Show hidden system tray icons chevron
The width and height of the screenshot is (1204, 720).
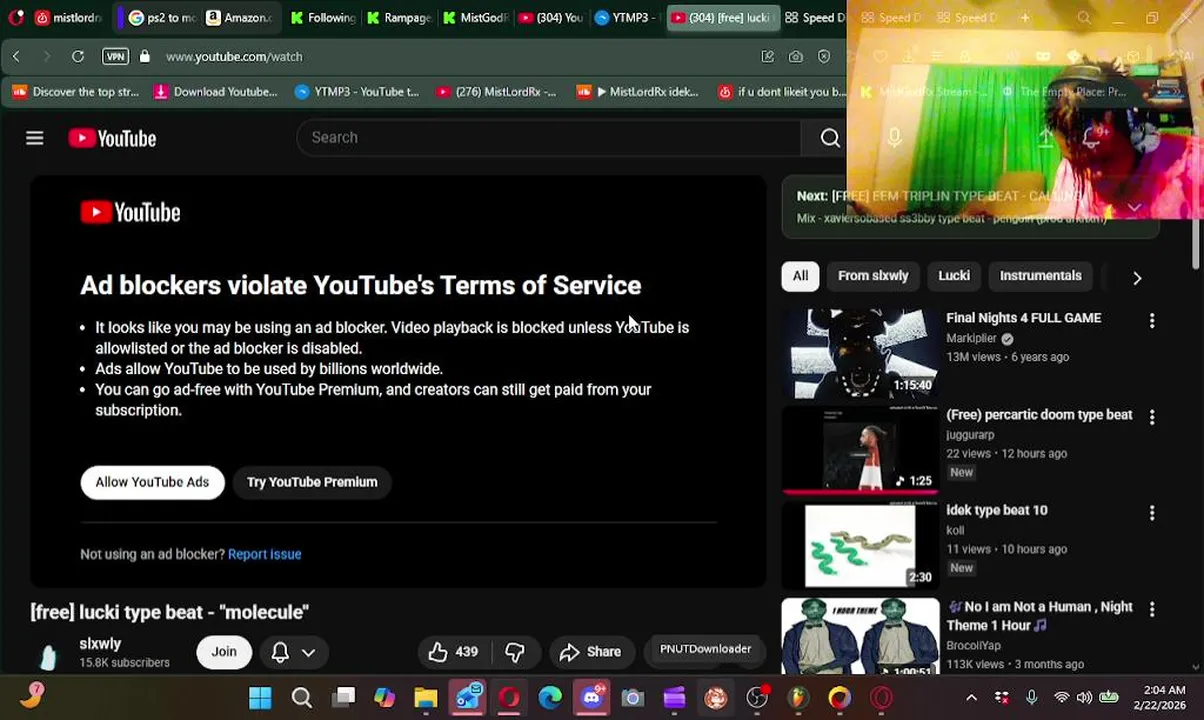971,698
